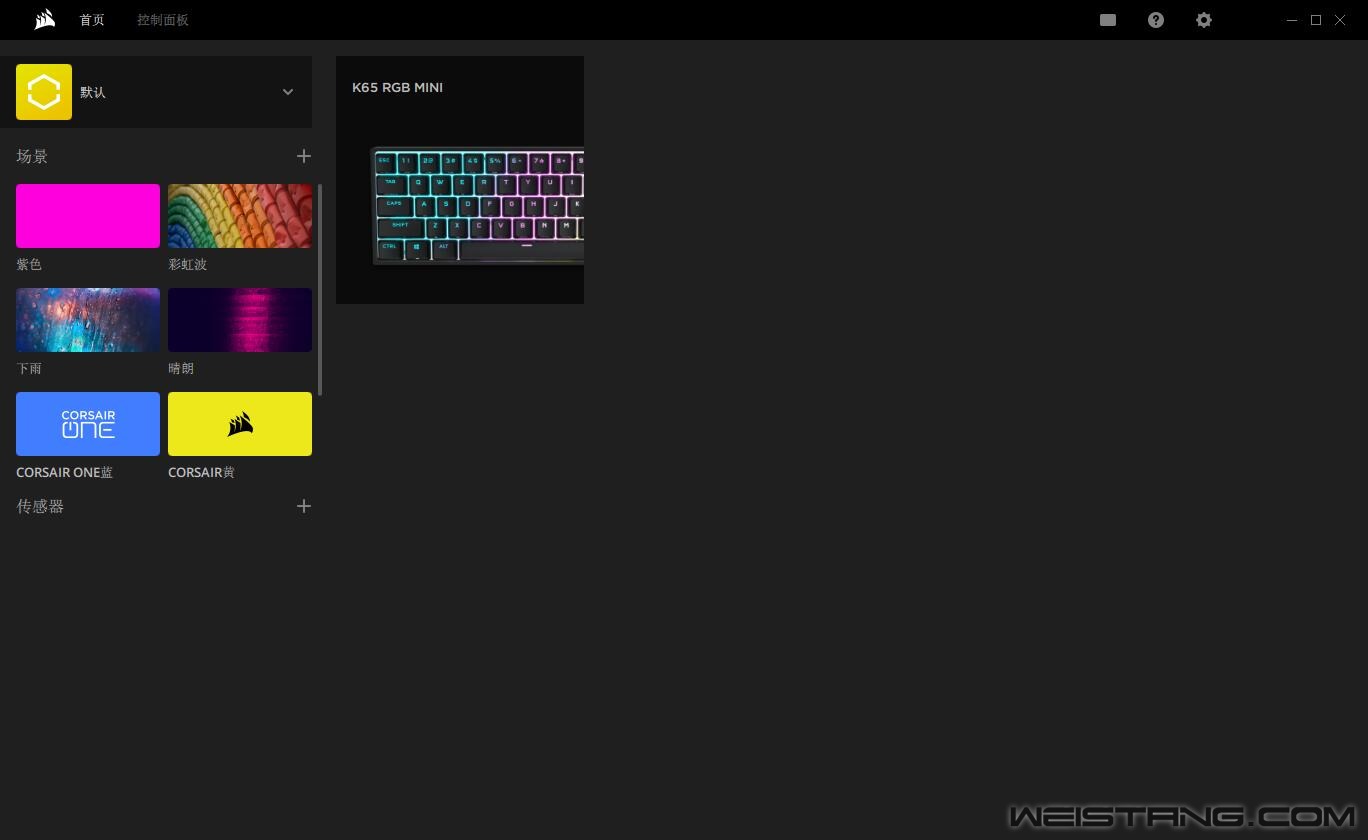Add a new scene with 场景 plus

[x=304, y=156]
